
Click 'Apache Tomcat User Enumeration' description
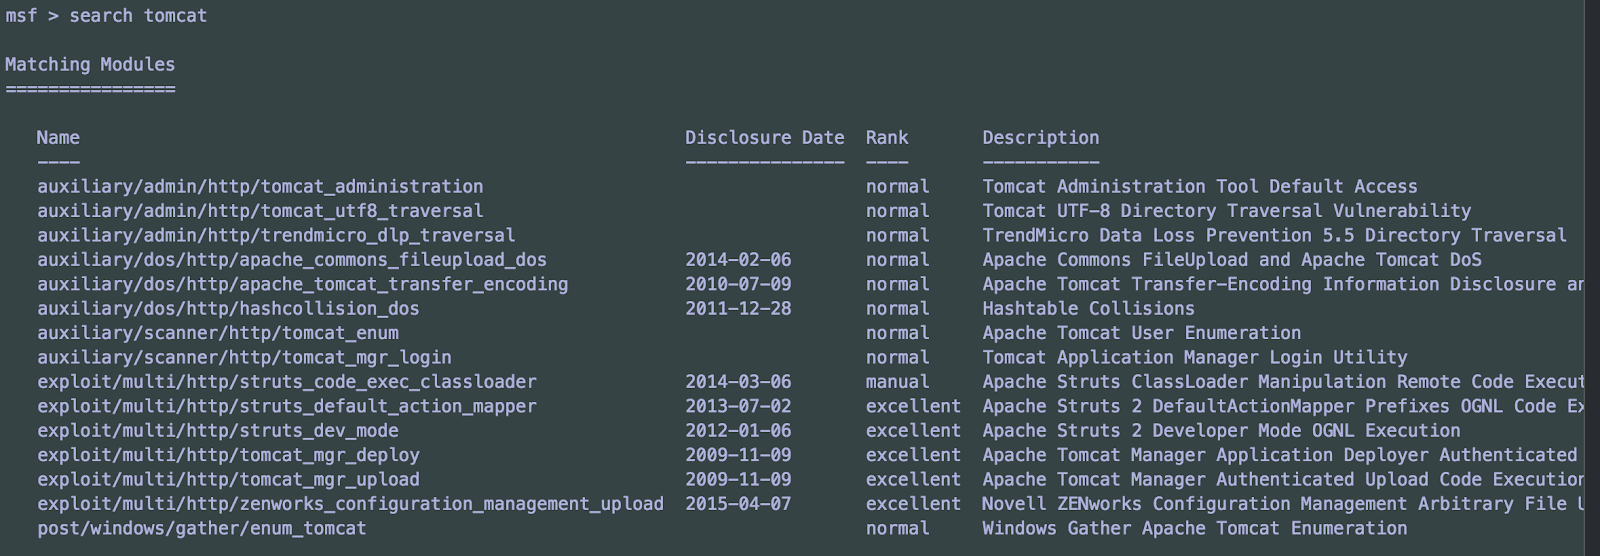tap(1142, 333)
